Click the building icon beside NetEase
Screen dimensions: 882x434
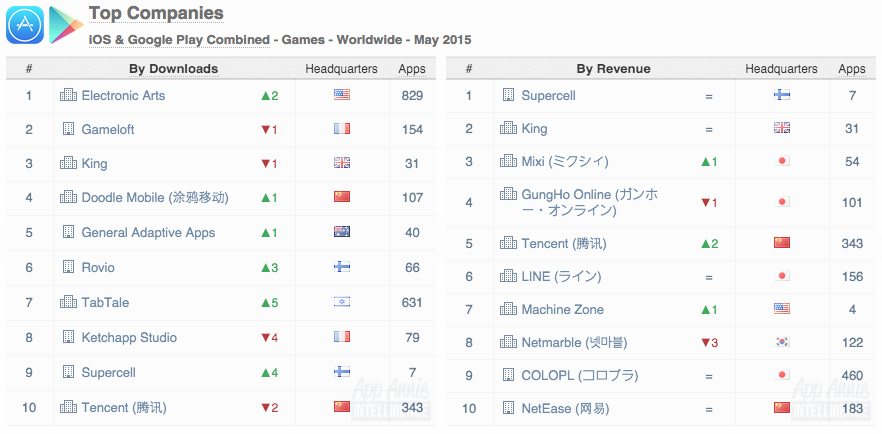[508, 408]
